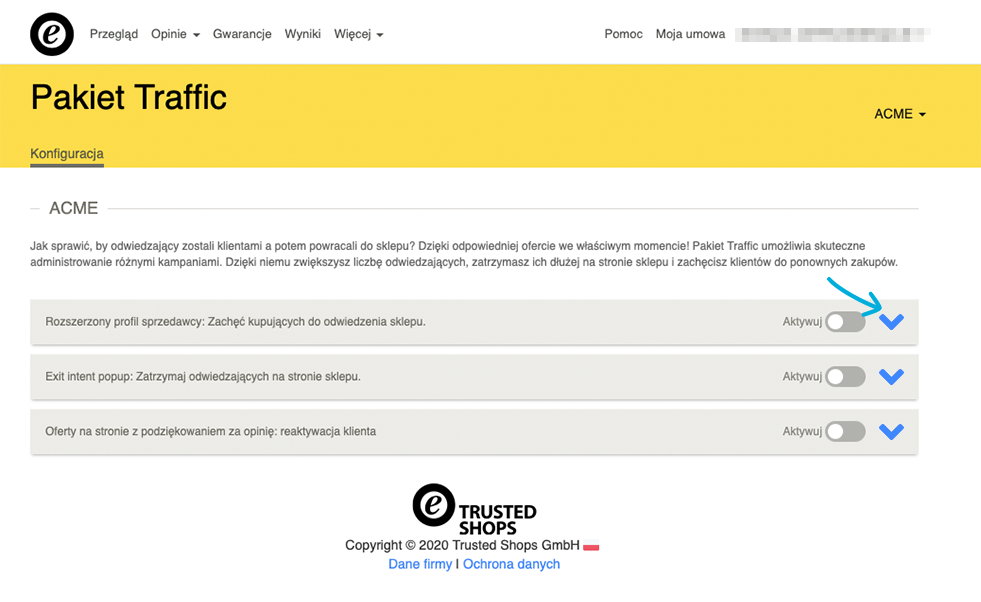Open the Gwarancje menu item
This screenshot has height=602, width=981.
point(242,34)
